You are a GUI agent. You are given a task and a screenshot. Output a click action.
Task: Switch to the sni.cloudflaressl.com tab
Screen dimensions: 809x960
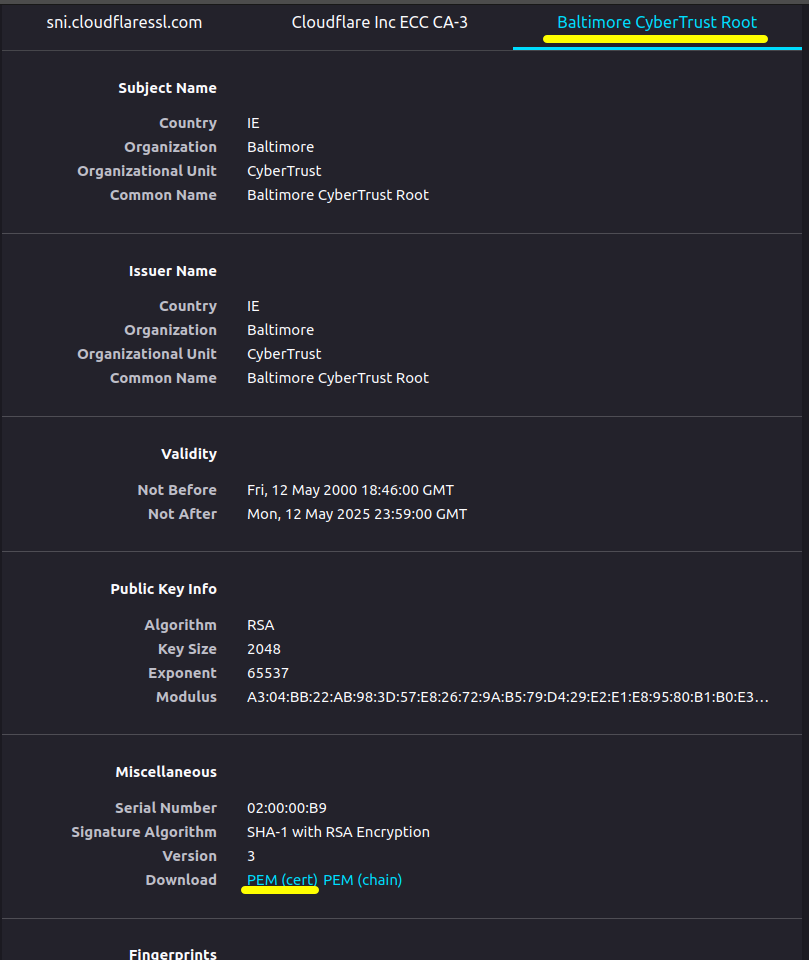[124, 22]
